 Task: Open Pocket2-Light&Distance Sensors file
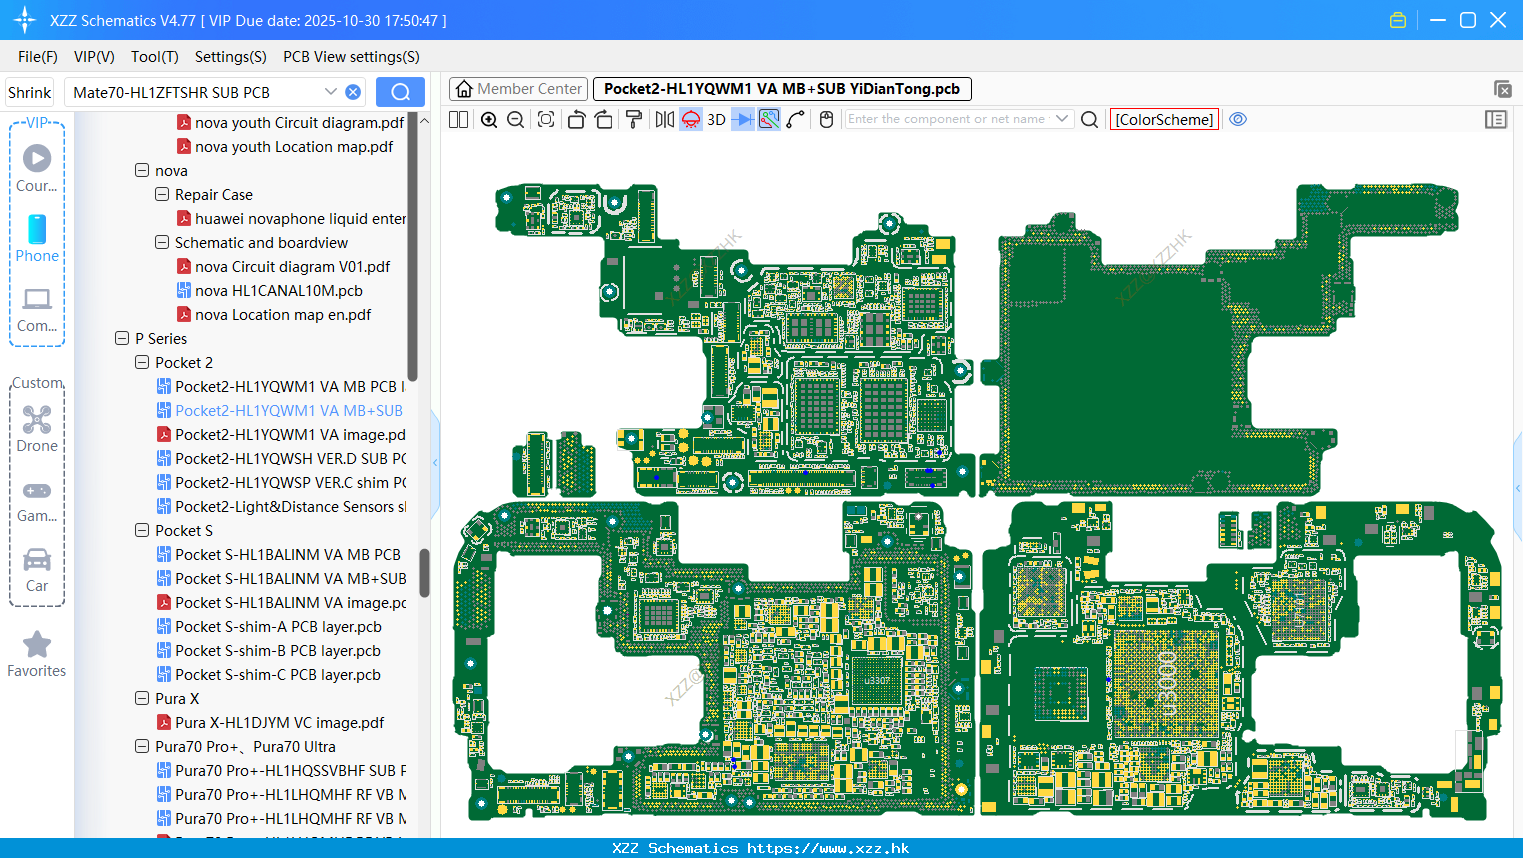(282, 507)
